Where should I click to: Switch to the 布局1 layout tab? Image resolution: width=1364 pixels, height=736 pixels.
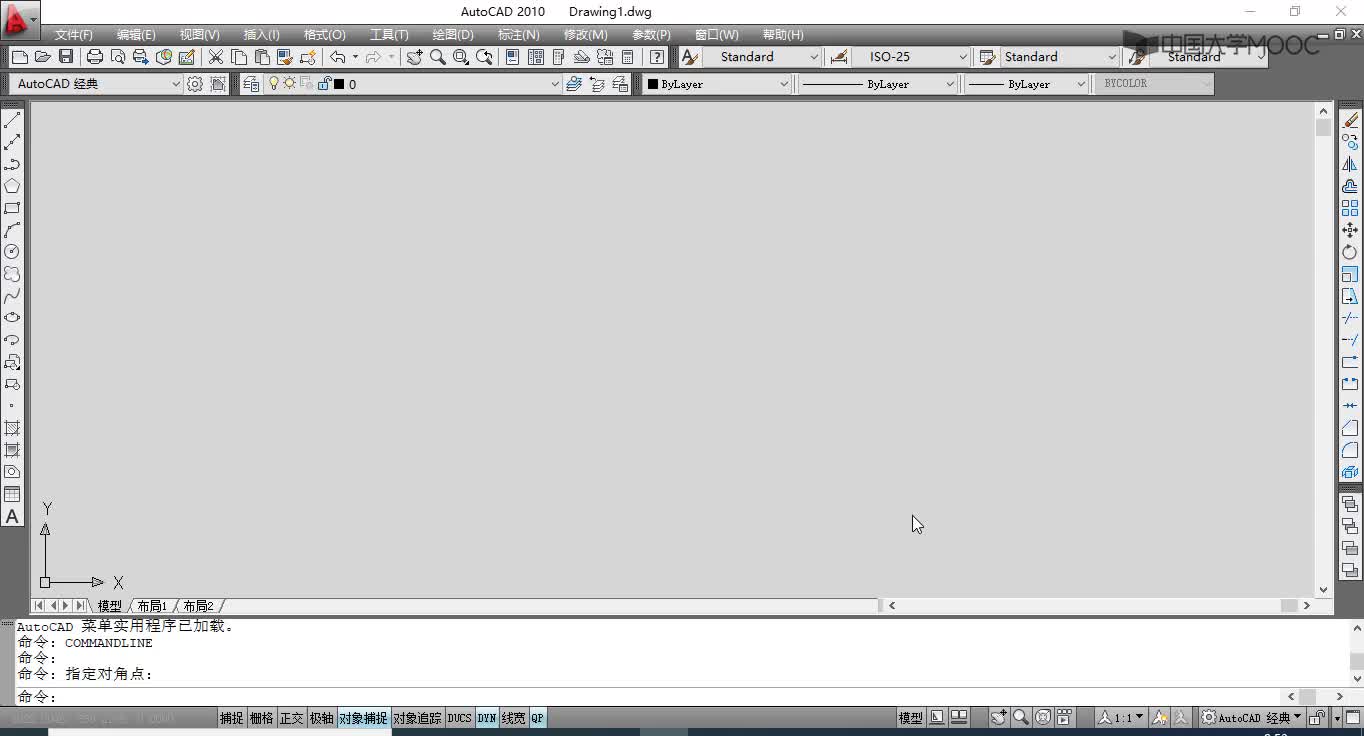point(152,606)
